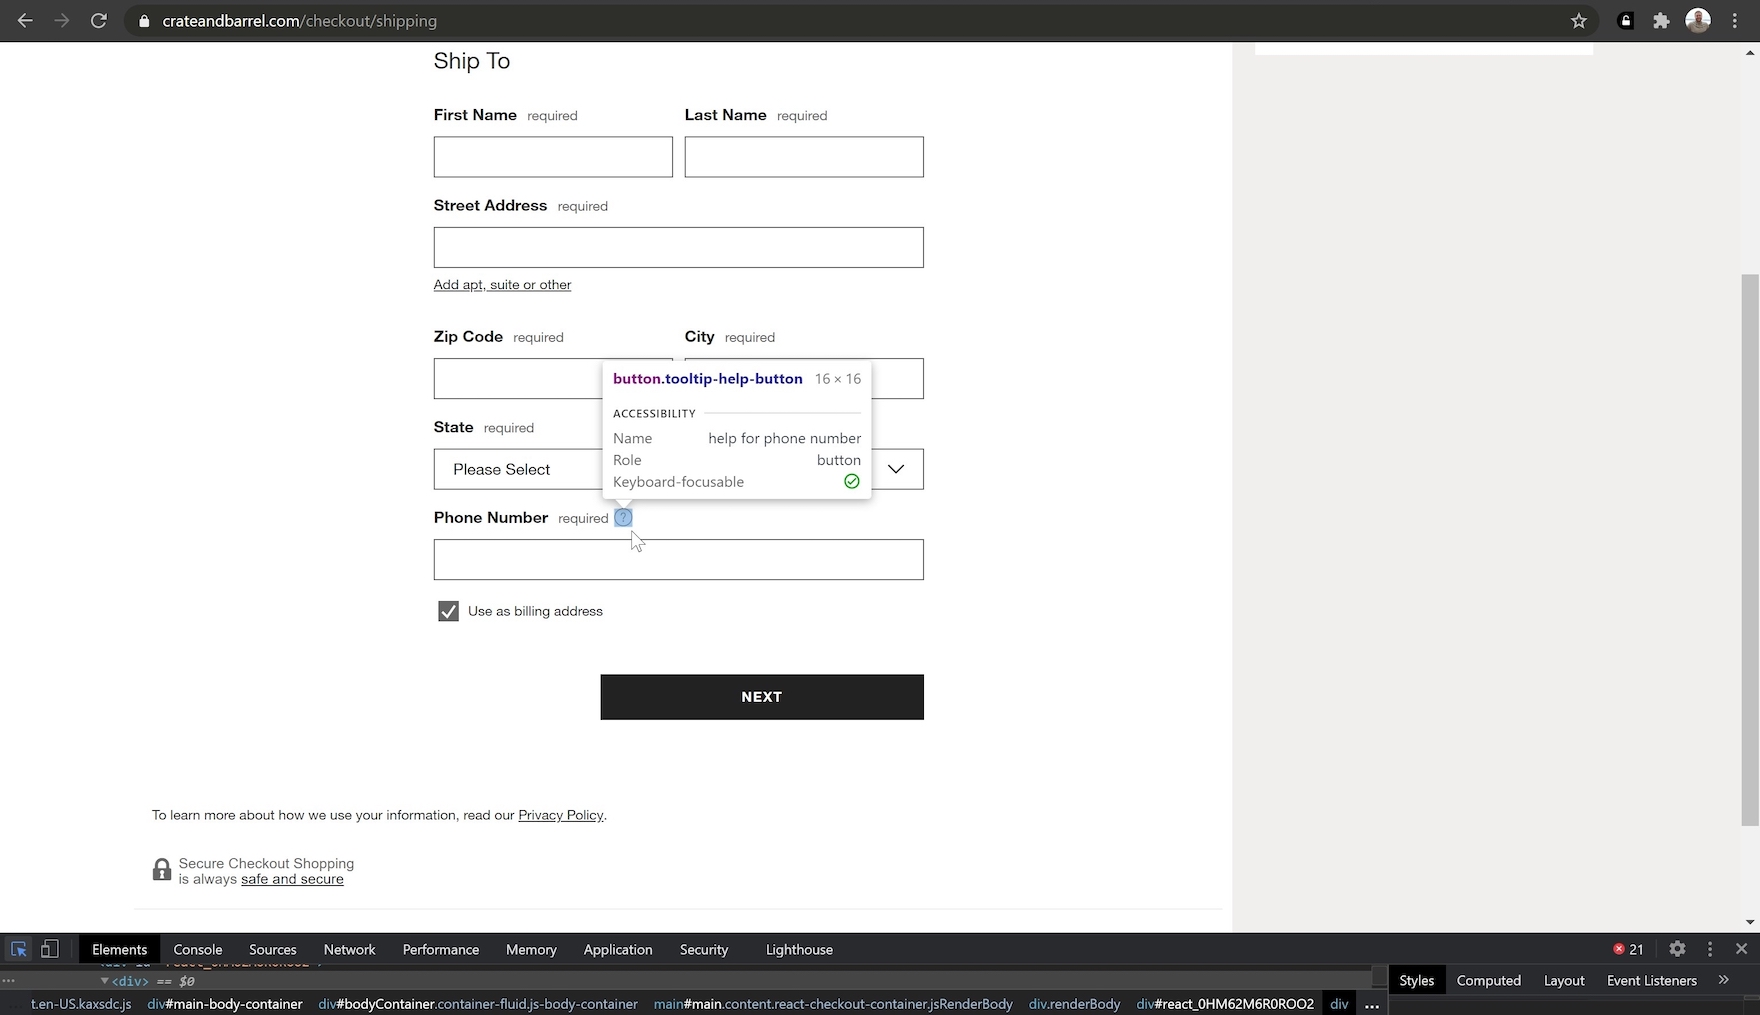Open the Privacy Policy link
The width and height of the screenshot is (1760, 1015).
(560, 815)
